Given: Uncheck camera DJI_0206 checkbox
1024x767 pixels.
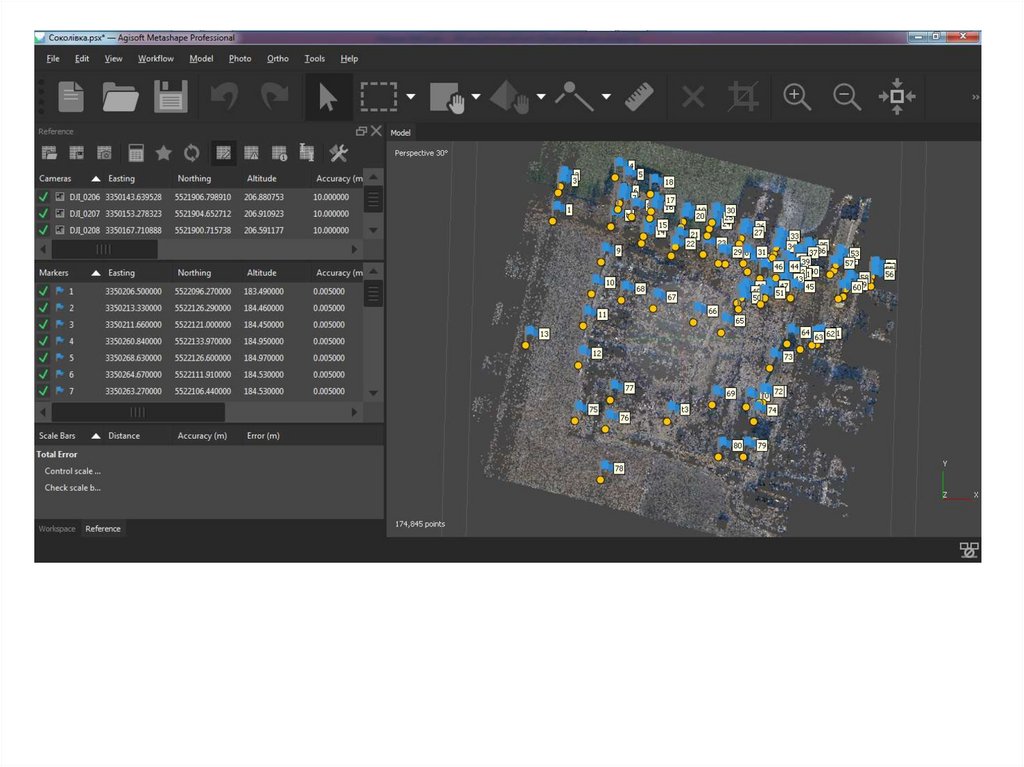Looking at the screenshot, I should (x=43, y=197).
